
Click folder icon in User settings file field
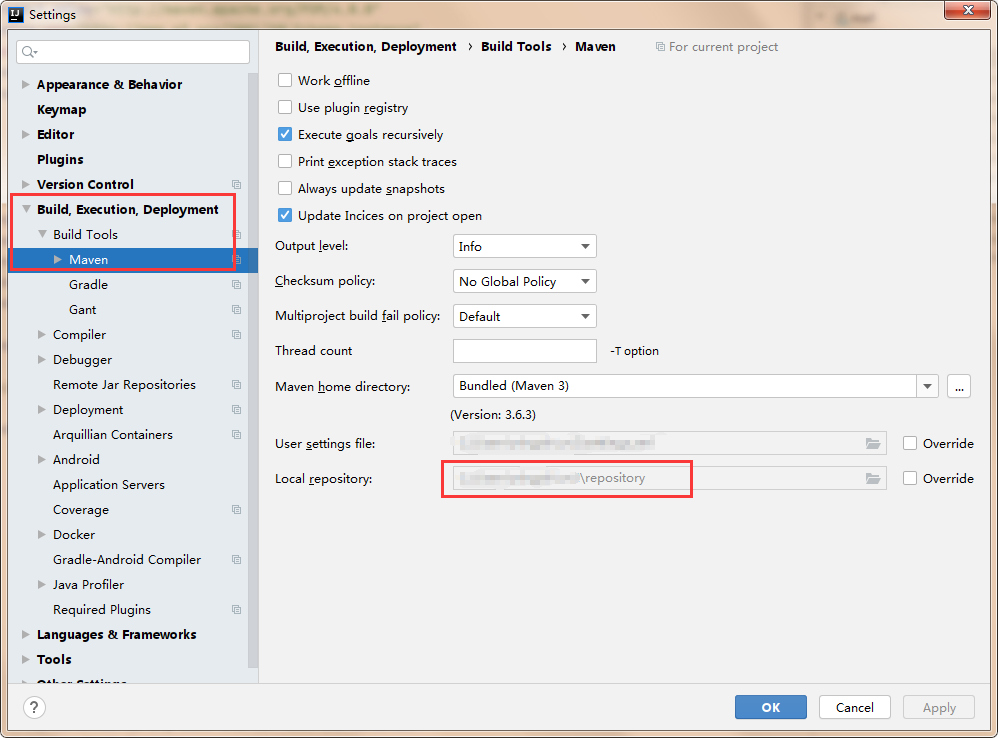click(x=873, y=443)
